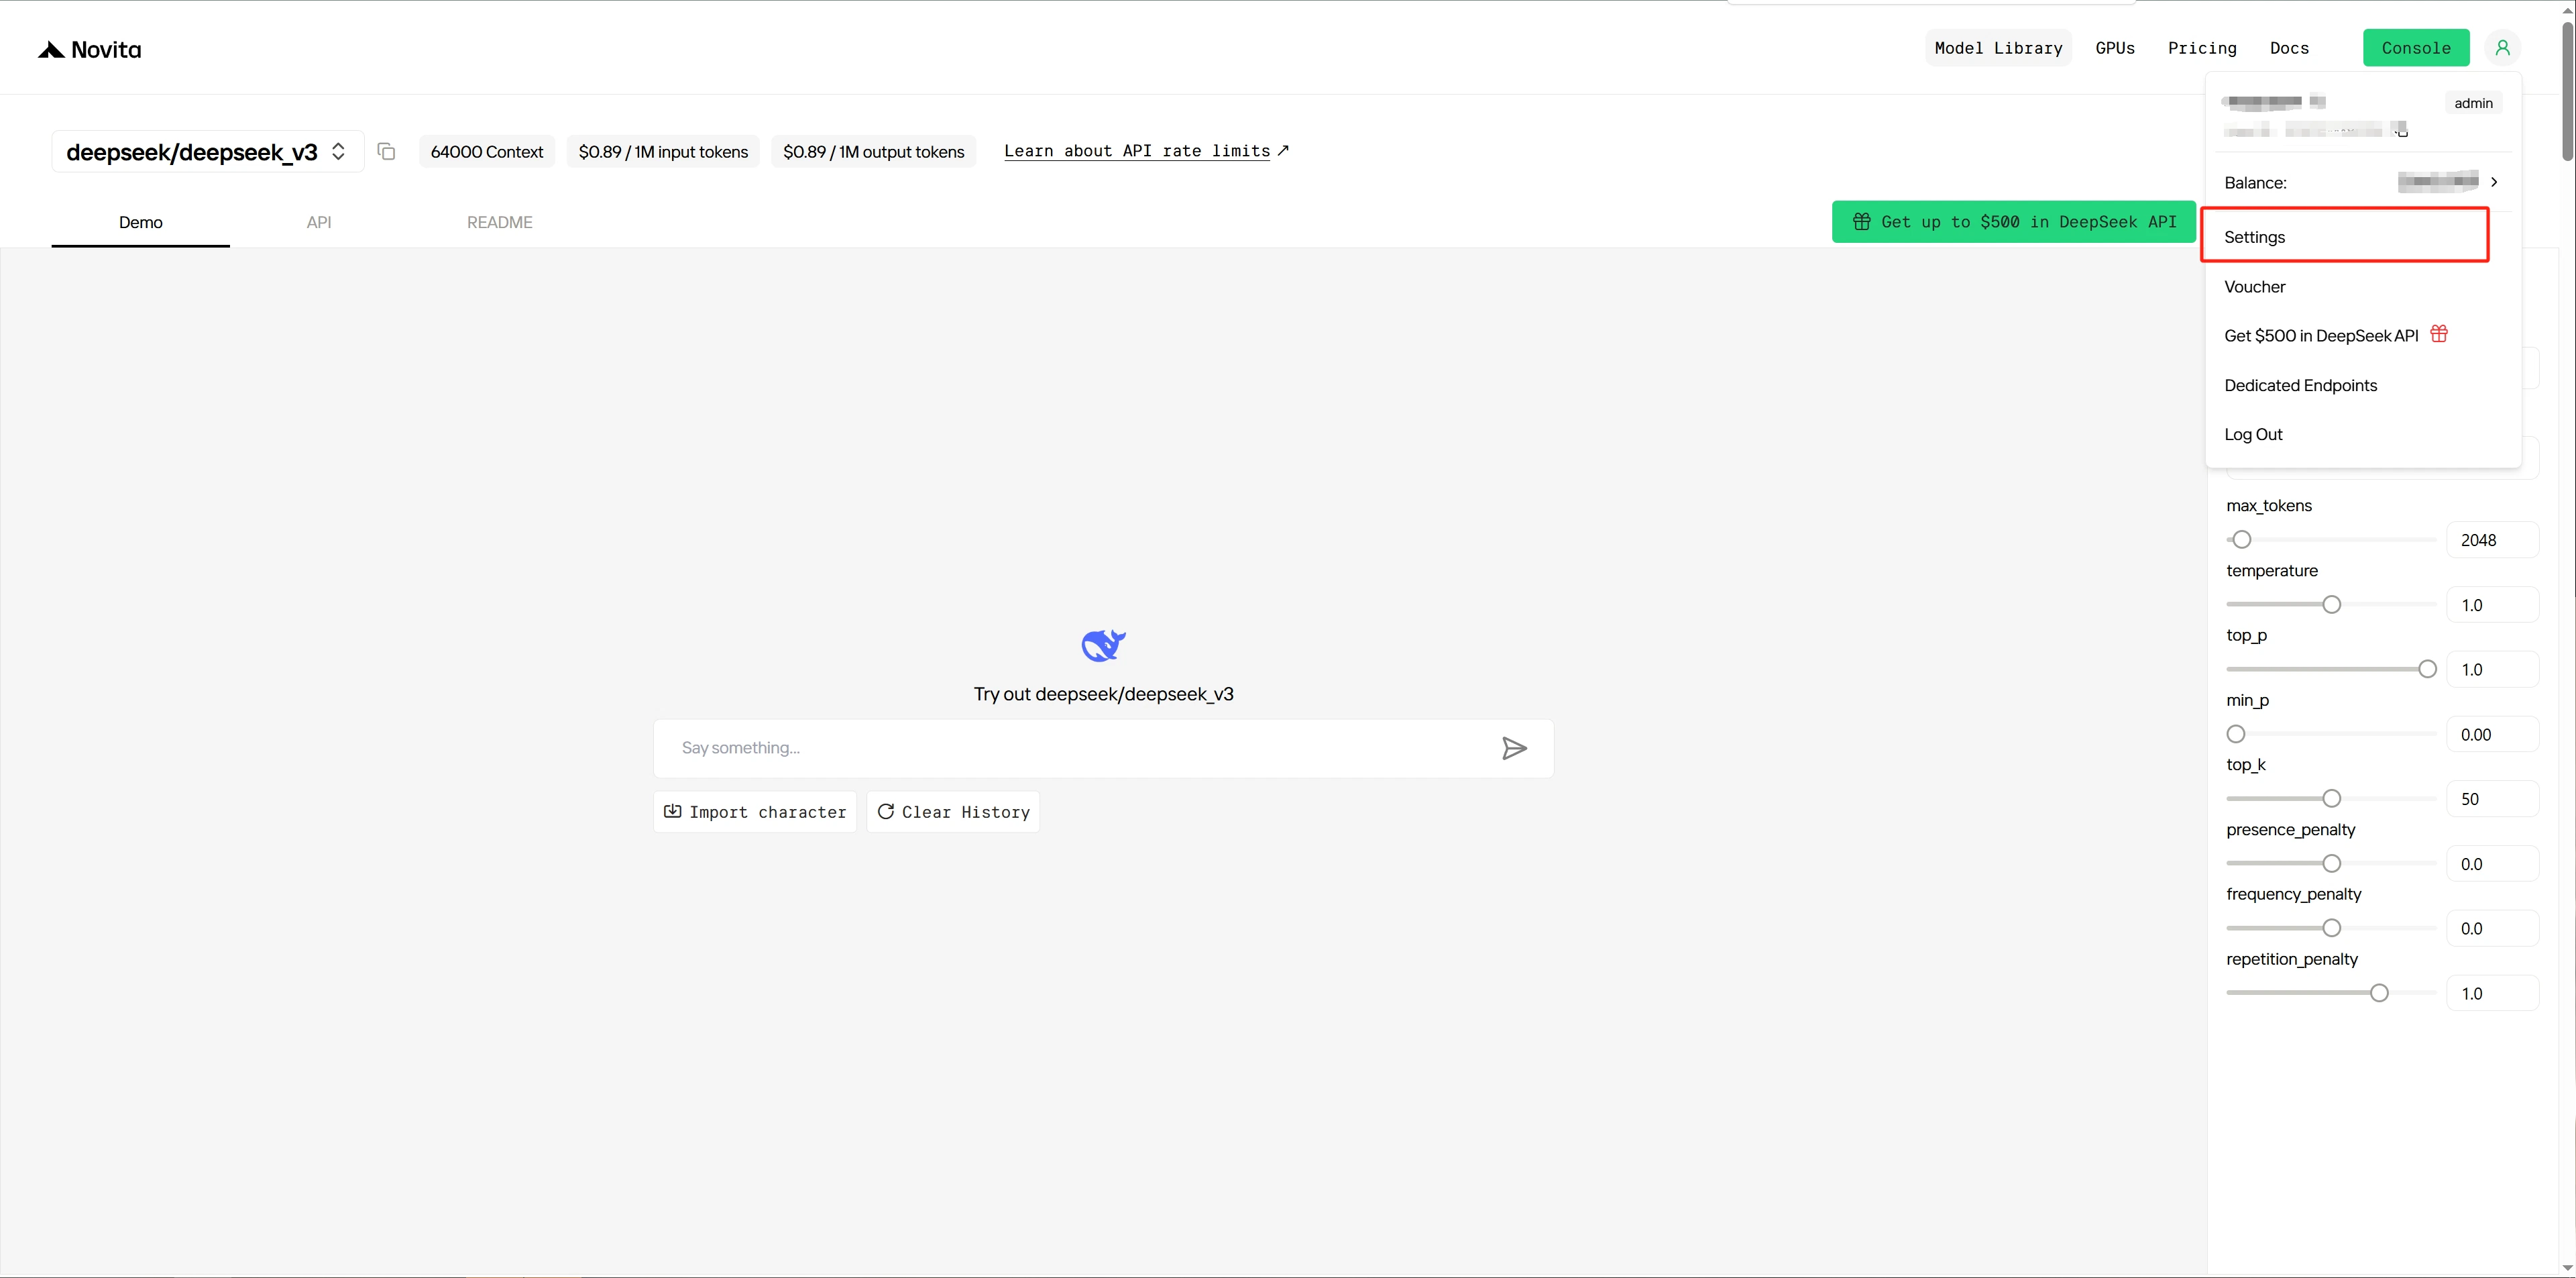The height and width of the screenshot is (1278, 2576).
Task: Click the frequency_penalty slider handle
Action: 2331,928
